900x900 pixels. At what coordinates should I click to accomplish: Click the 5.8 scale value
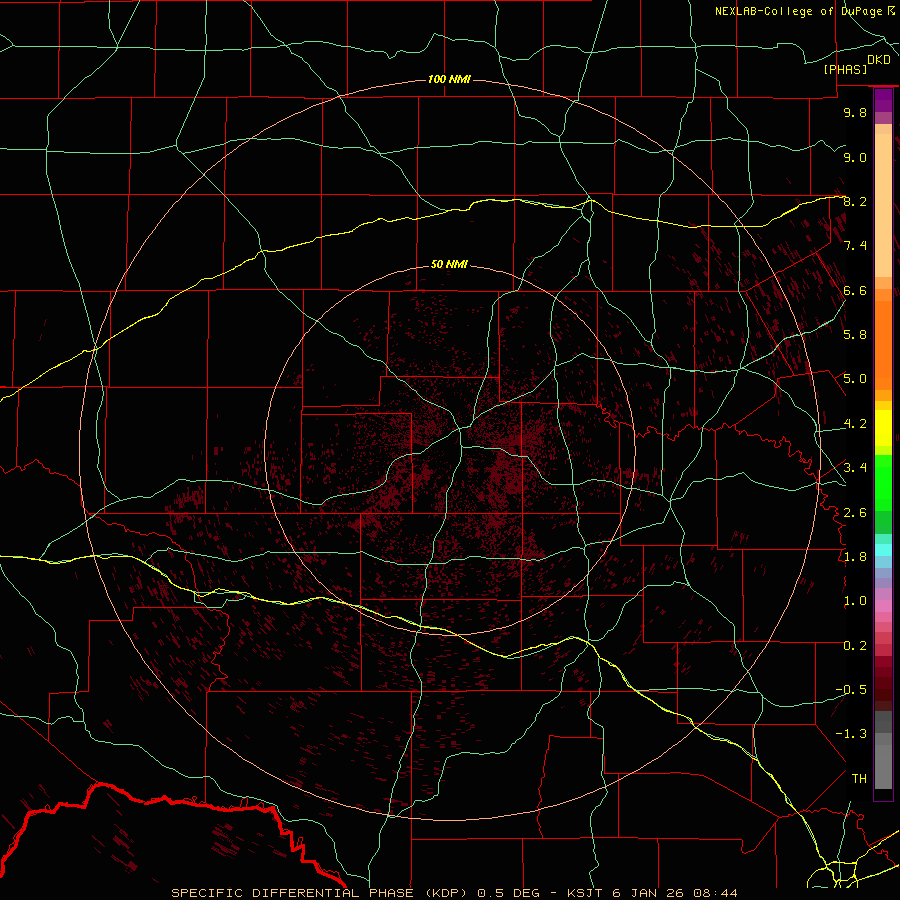coord(855,335)
